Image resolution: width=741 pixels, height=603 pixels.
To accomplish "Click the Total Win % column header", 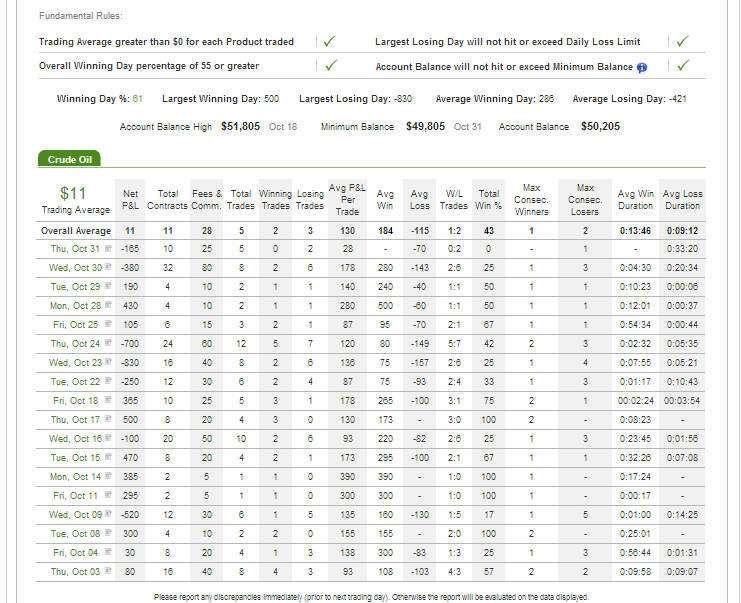I will (x=489, y=200).
